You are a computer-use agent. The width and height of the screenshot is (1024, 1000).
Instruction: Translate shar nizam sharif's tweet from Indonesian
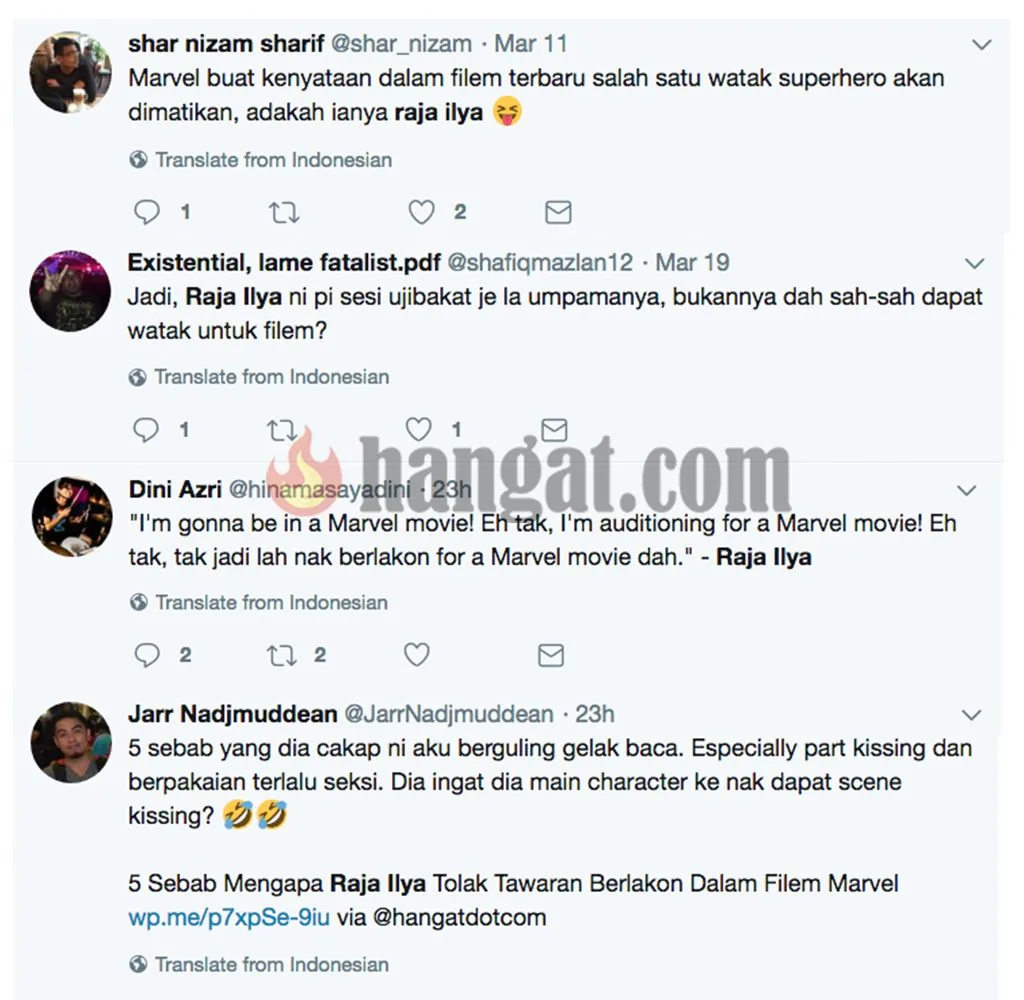coord(274,159)
